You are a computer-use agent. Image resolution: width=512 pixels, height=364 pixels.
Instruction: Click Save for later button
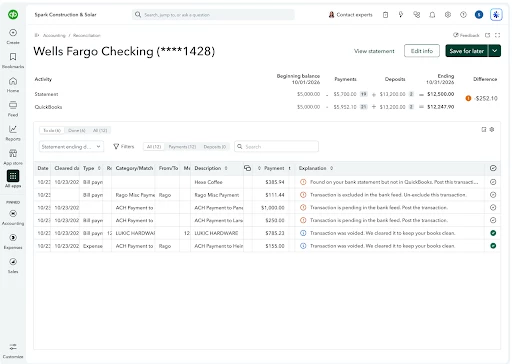click(467, 51)
